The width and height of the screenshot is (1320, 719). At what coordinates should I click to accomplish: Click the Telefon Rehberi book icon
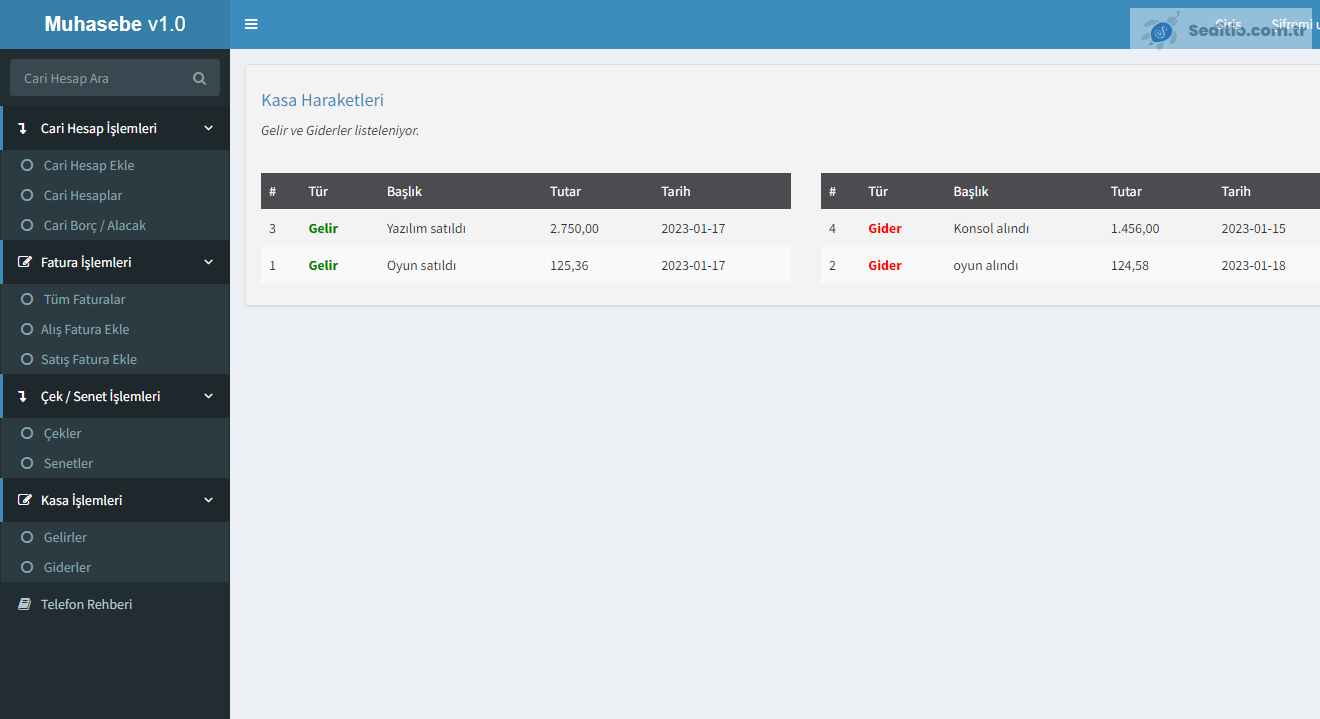point(25,604)
